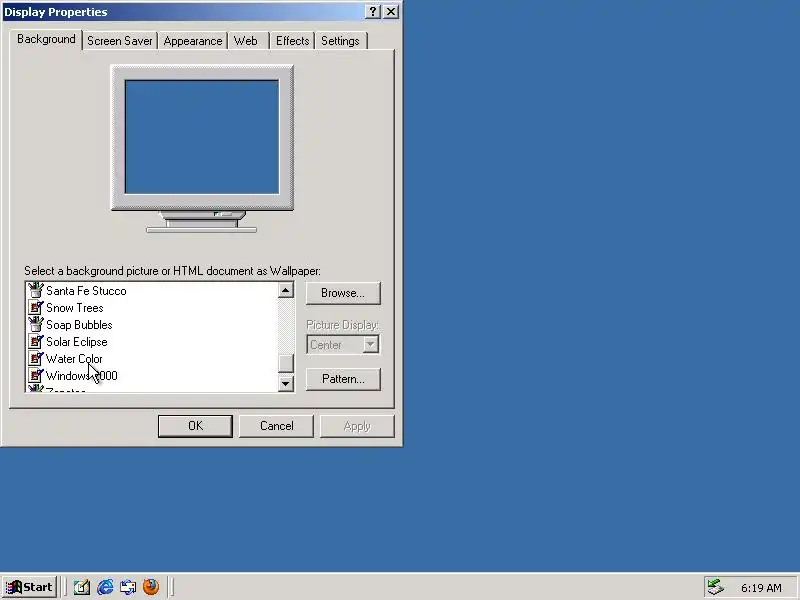Open the Pattern... dialog button
Image resolution: width=800 pixels, height=600 pixels.
click(x=343, y=379)
